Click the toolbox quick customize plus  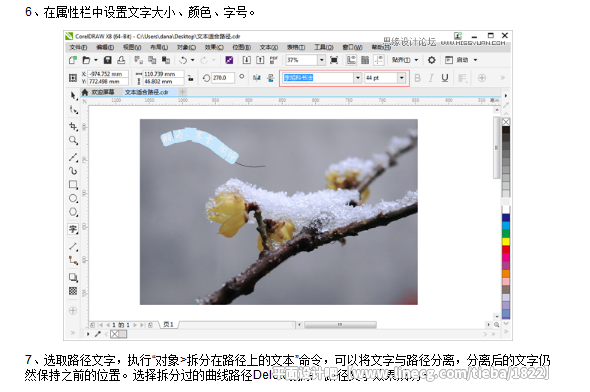point(73,310)
